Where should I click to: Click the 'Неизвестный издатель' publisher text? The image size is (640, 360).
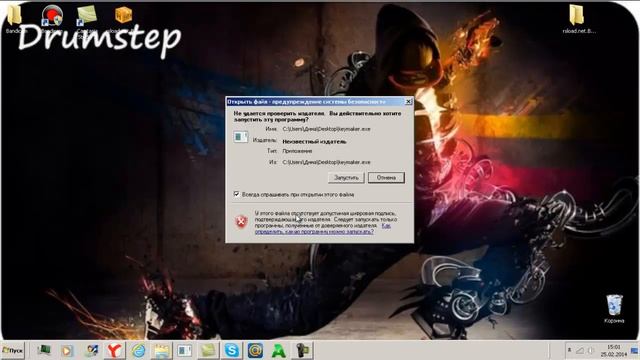pyautogui.click(x=314, y=142)
